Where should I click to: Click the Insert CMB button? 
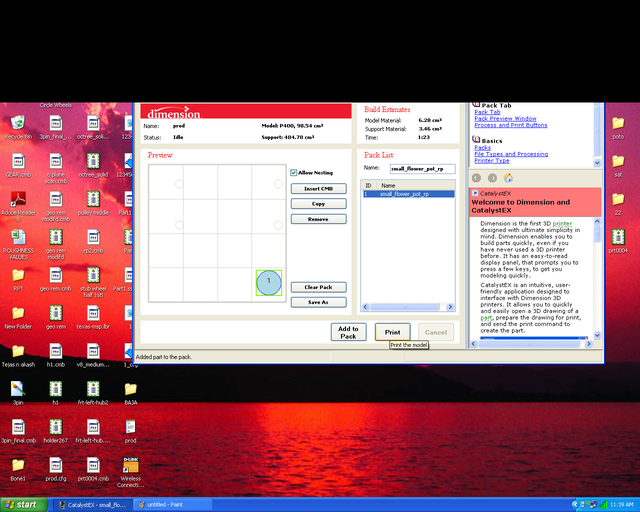click(318, 189)
